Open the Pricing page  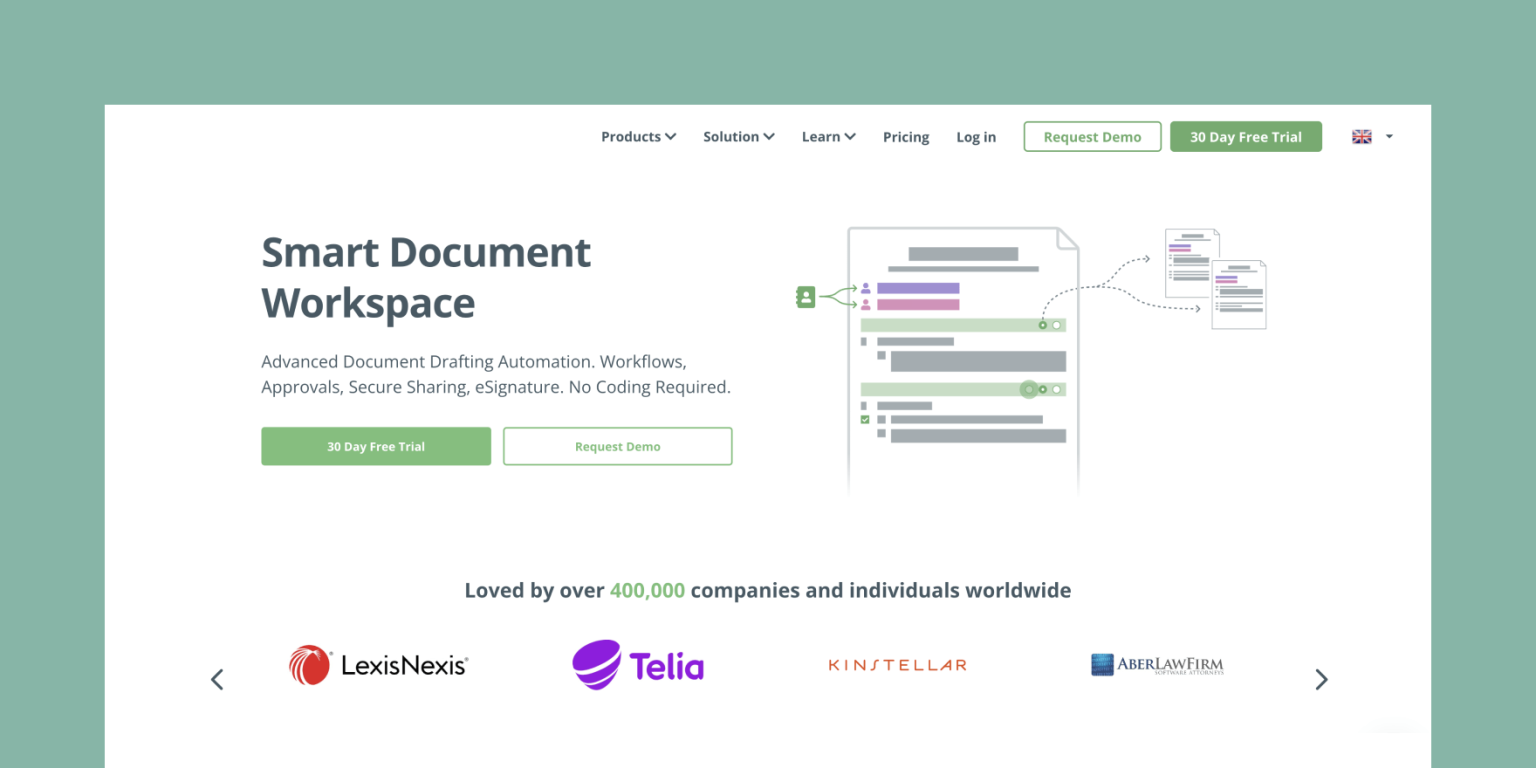click(905, 137)
